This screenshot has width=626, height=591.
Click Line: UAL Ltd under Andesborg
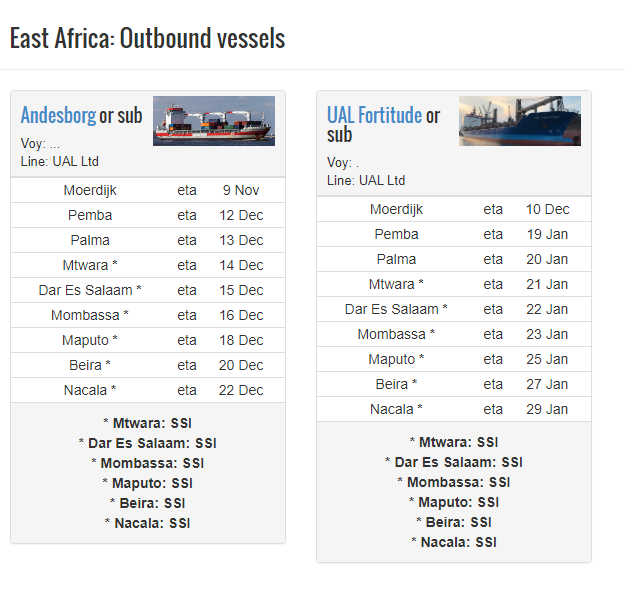(60, 162)
